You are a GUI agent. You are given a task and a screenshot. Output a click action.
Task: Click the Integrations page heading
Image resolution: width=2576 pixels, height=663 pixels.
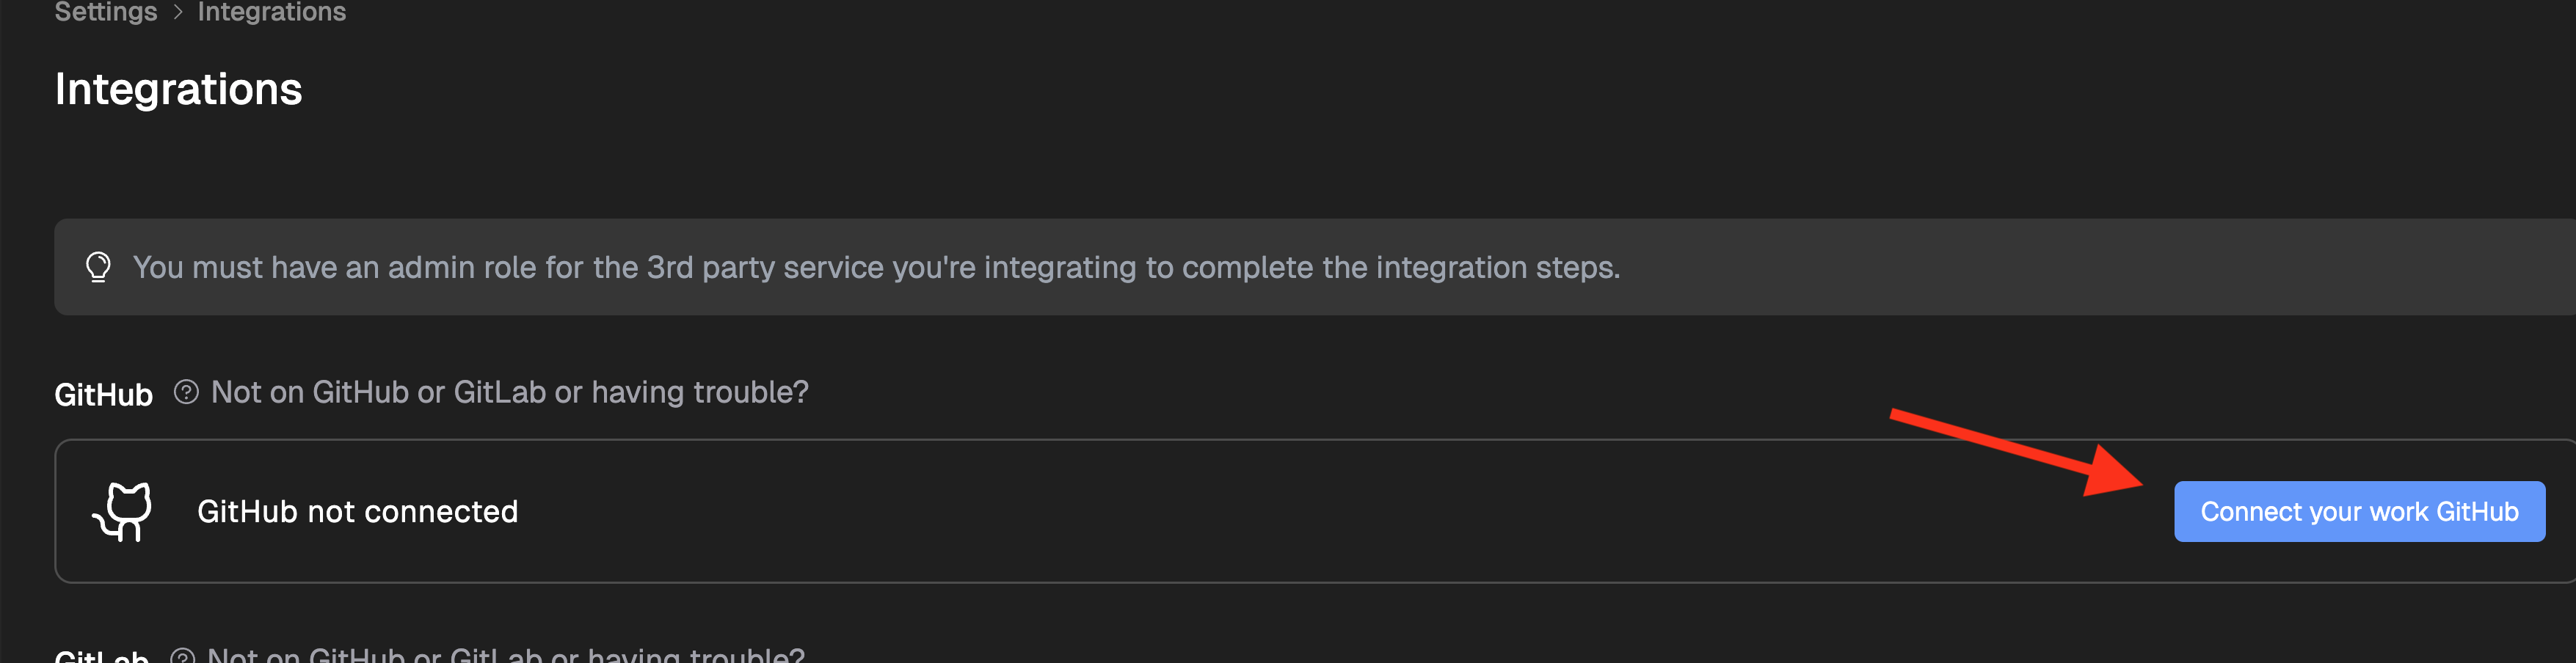pyautogui.click(x=178, y=89)
